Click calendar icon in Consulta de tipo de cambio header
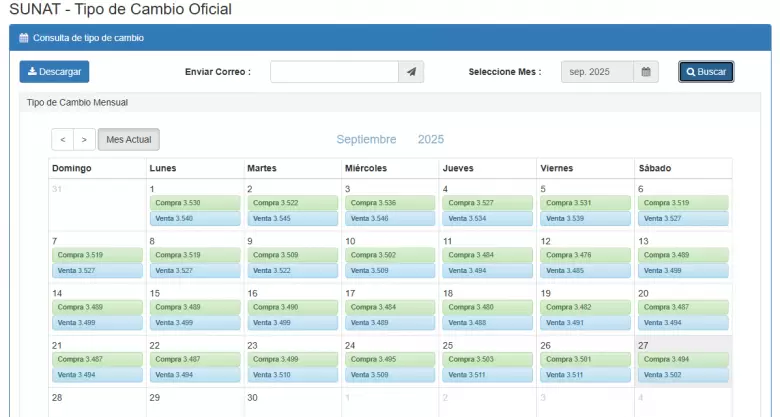This screenshot has height=417, width=780. [x=23, y=38]
